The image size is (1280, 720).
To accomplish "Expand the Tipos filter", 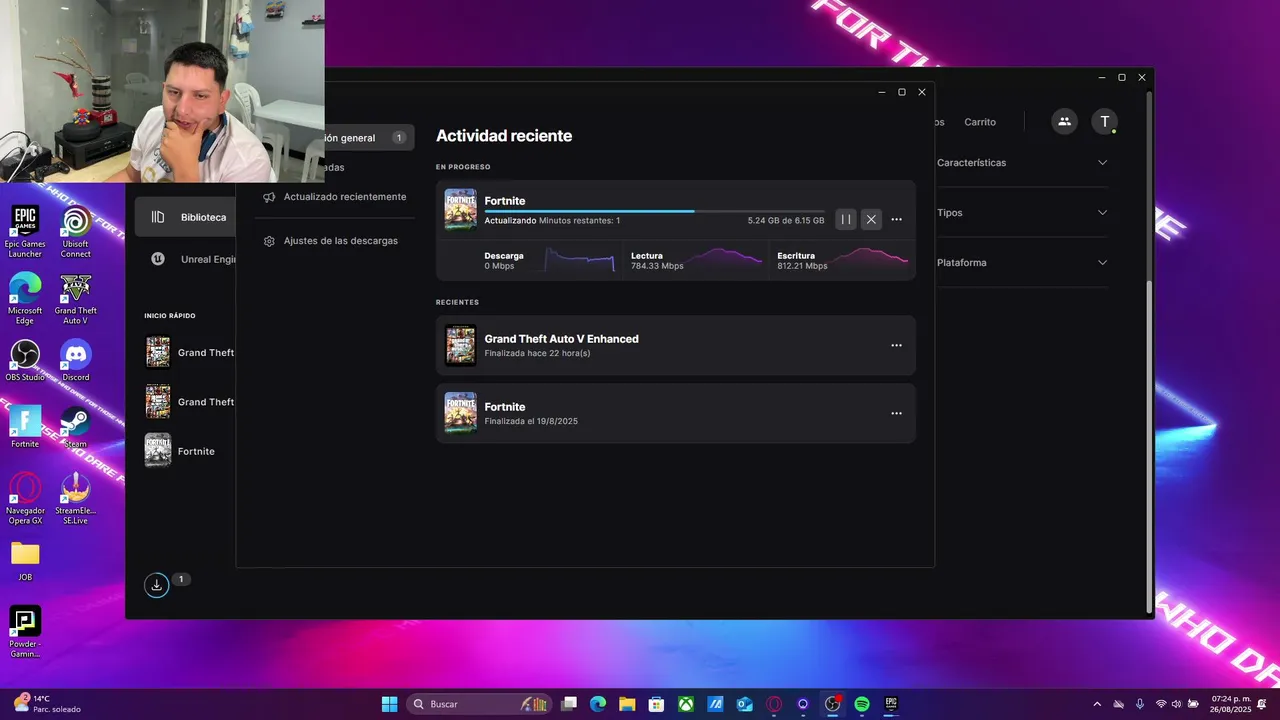I will [1022, 212].
